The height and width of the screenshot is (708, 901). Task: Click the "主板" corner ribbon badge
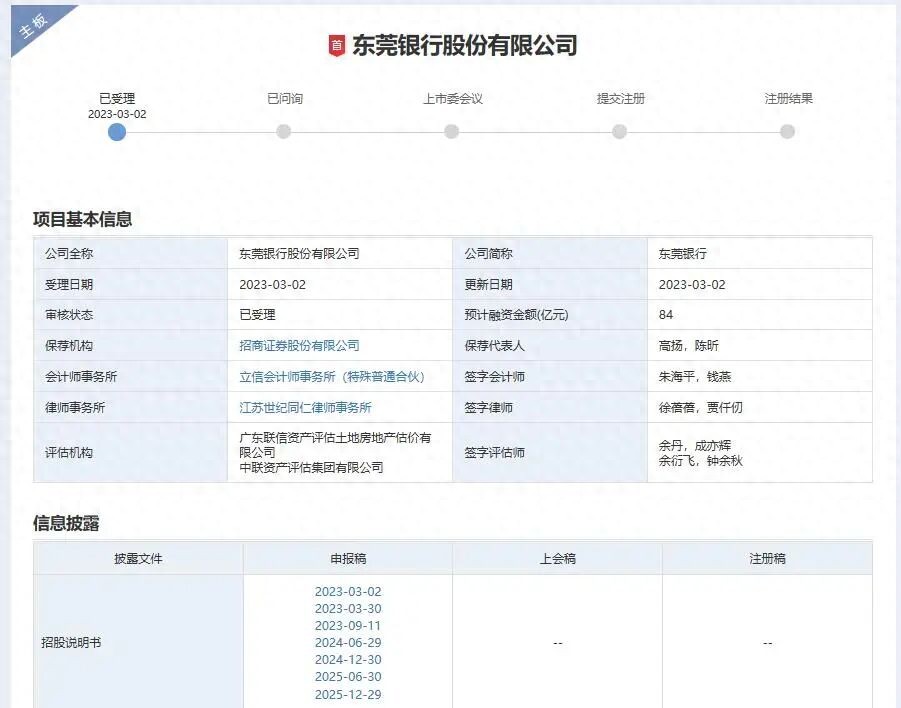(x=35, y=27)
